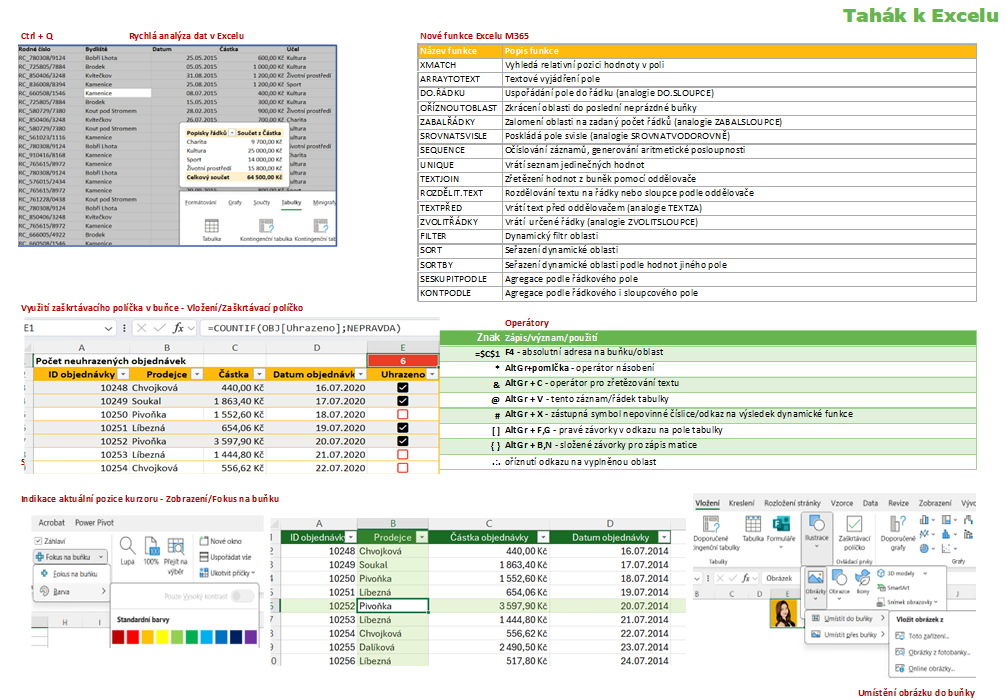This screenshot has height=700, width=1006.
Task: Open Prodejce filter dropdown in green table
Action: [x=422, y=537]
